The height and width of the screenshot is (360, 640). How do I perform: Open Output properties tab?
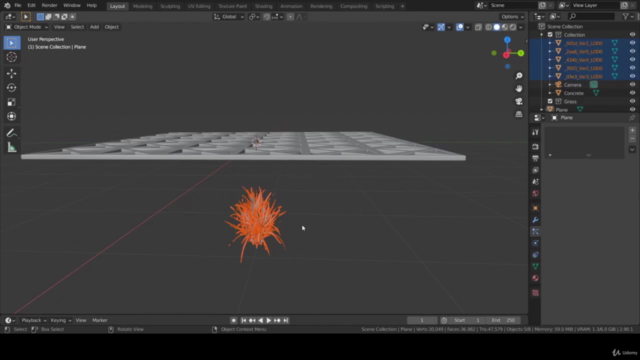[x=536, y=158]
